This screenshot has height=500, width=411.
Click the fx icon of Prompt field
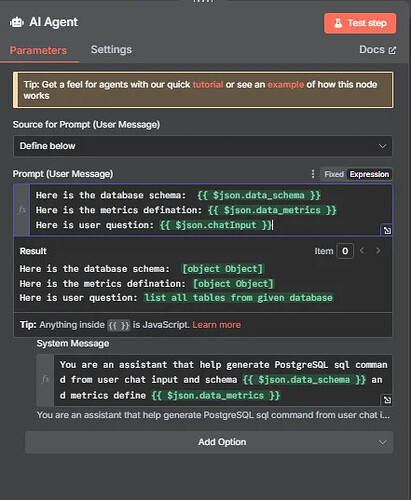point(22,210)
